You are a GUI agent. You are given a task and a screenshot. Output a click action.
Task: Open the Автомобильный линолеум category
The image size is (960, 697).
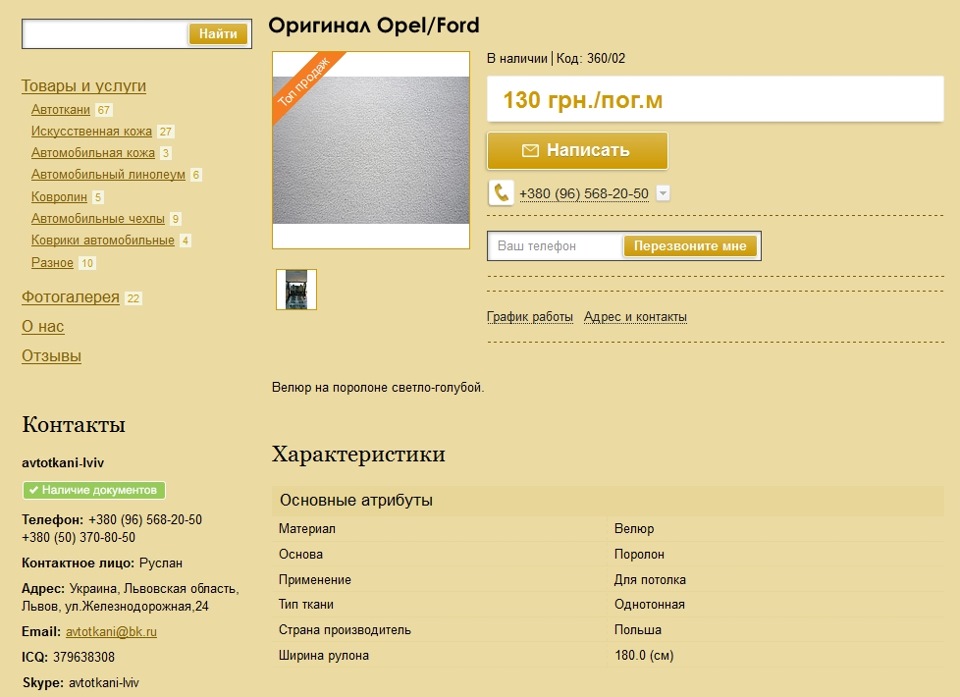click(108, 175)
